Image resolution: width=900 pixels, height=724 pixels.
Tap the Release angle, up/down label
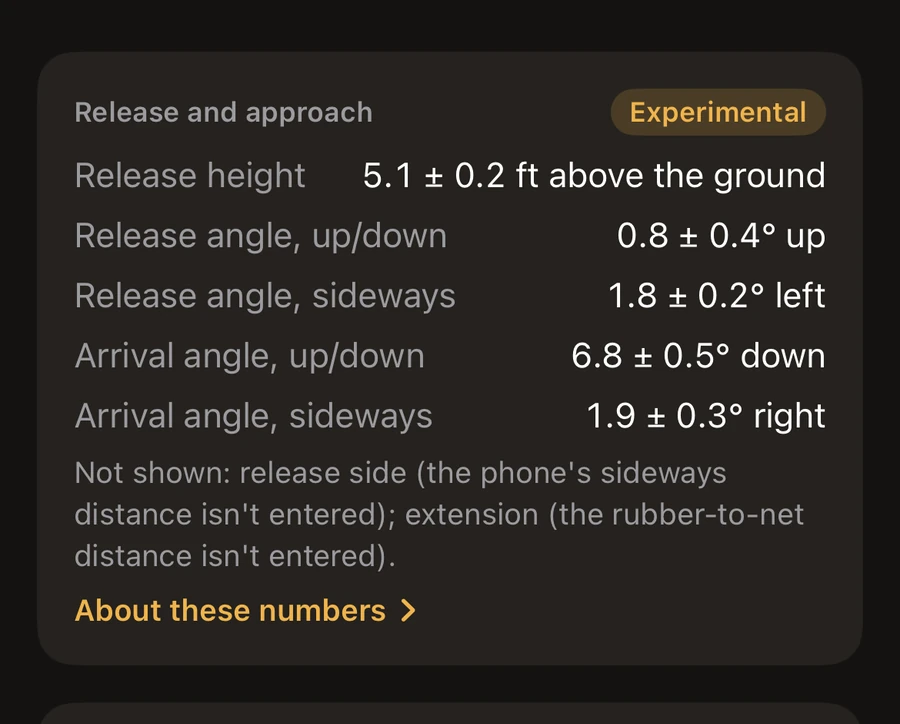coord(261,235)
